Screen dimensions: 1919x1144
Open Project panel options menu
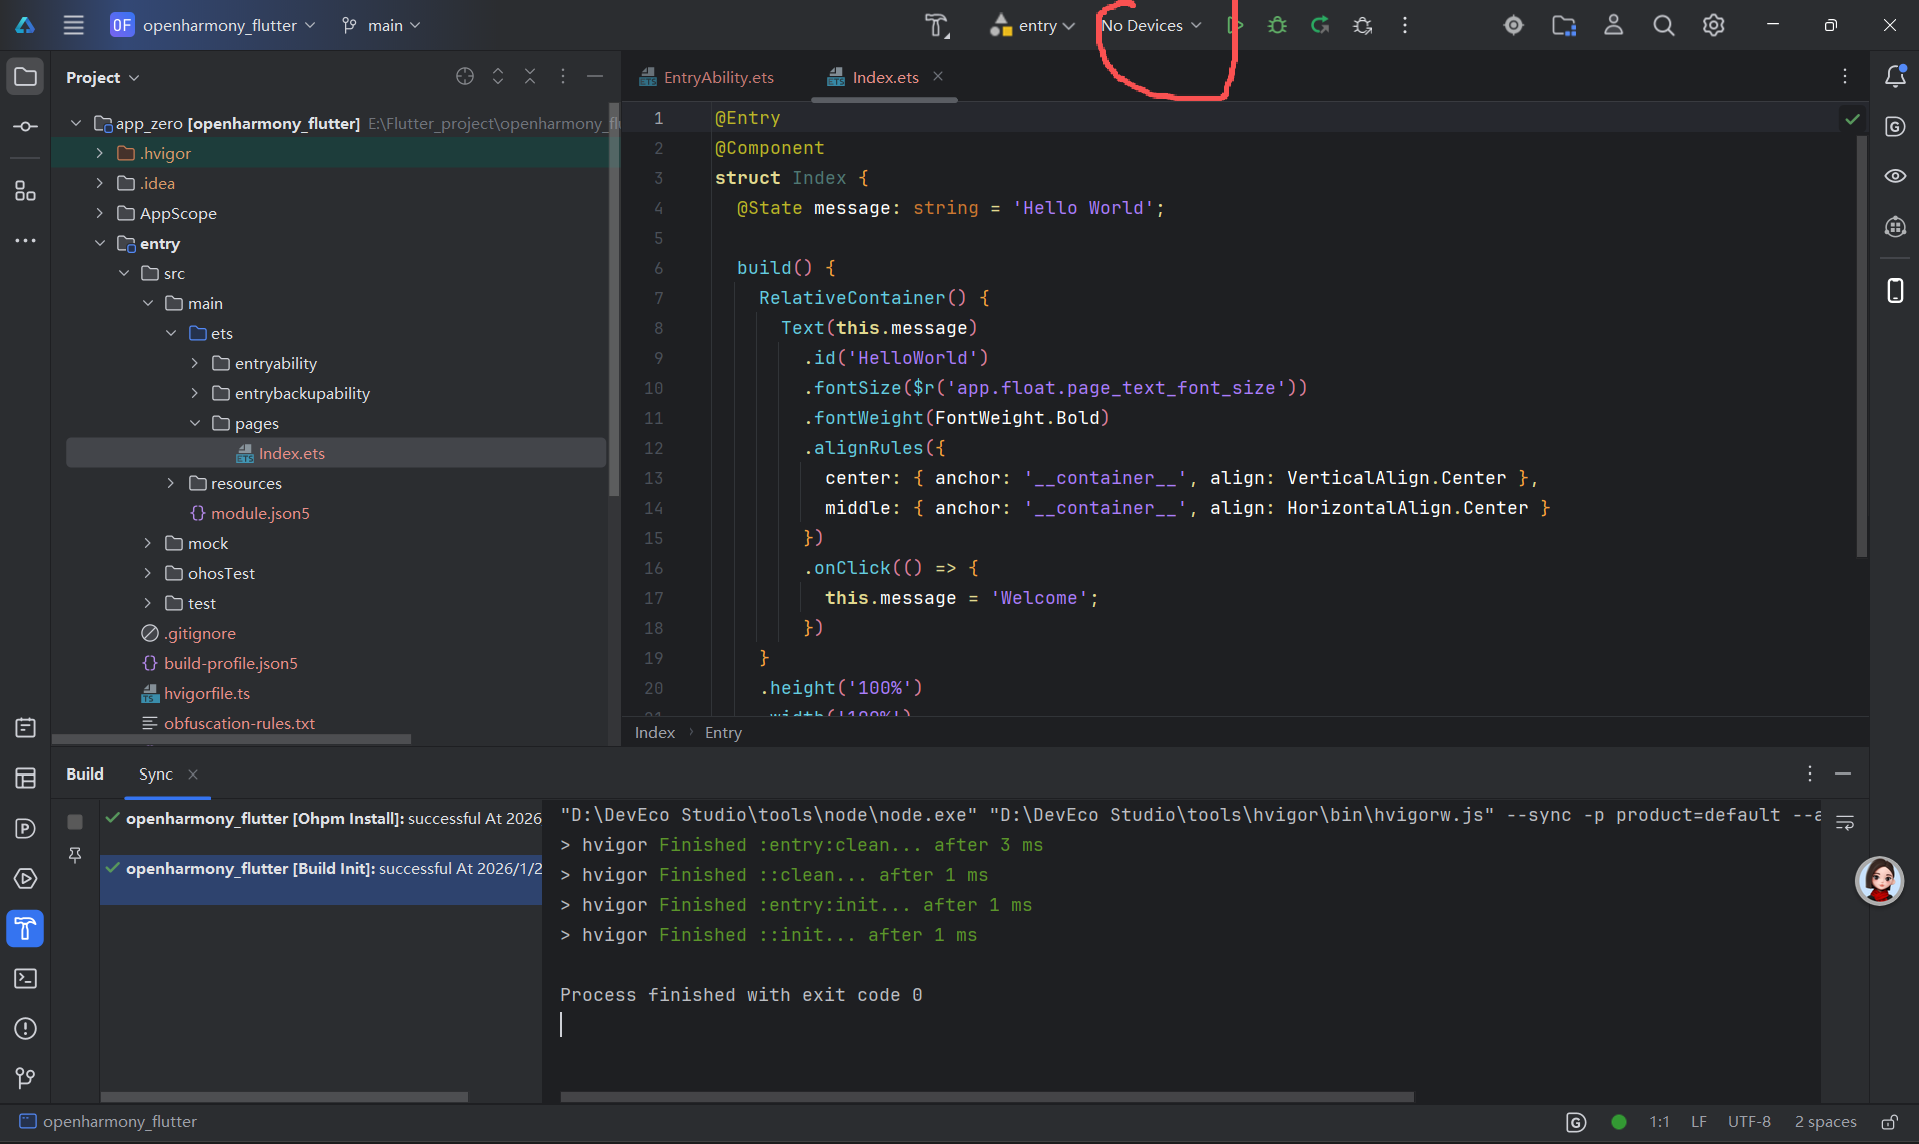(563, 76)
